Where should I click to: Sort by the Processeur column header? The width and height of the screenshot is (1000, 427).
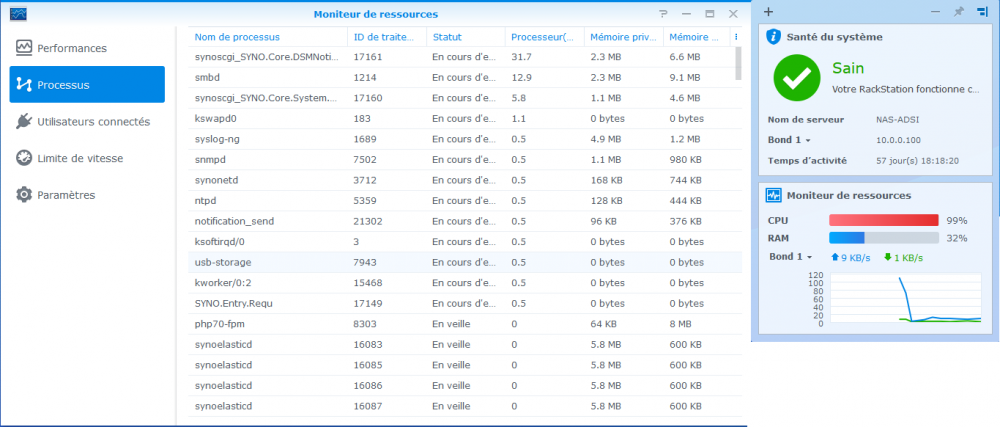pos(542,37)
